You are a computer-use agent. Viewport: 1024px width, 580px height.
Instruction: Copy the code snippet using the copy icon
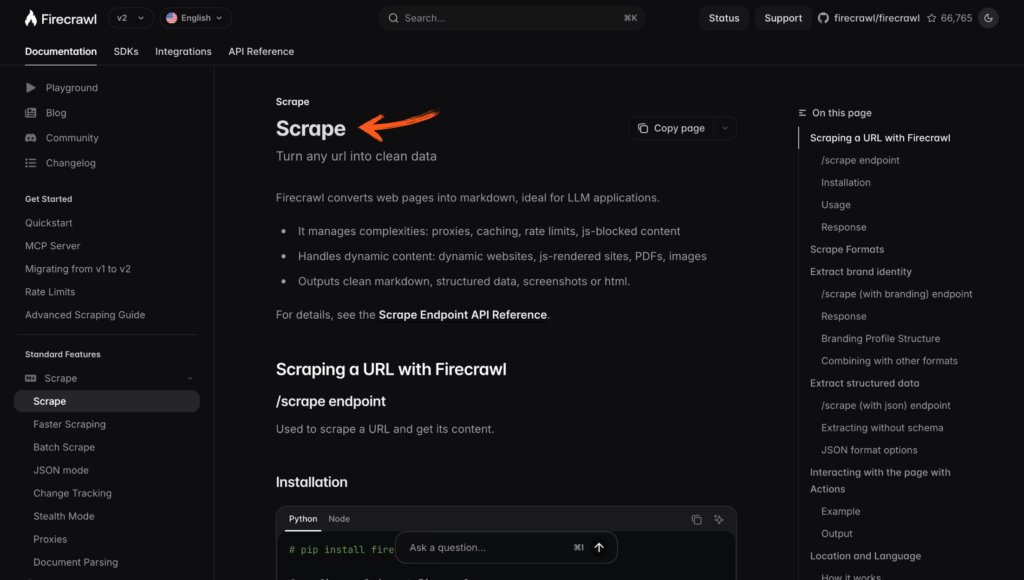click(x=697, y=519)
